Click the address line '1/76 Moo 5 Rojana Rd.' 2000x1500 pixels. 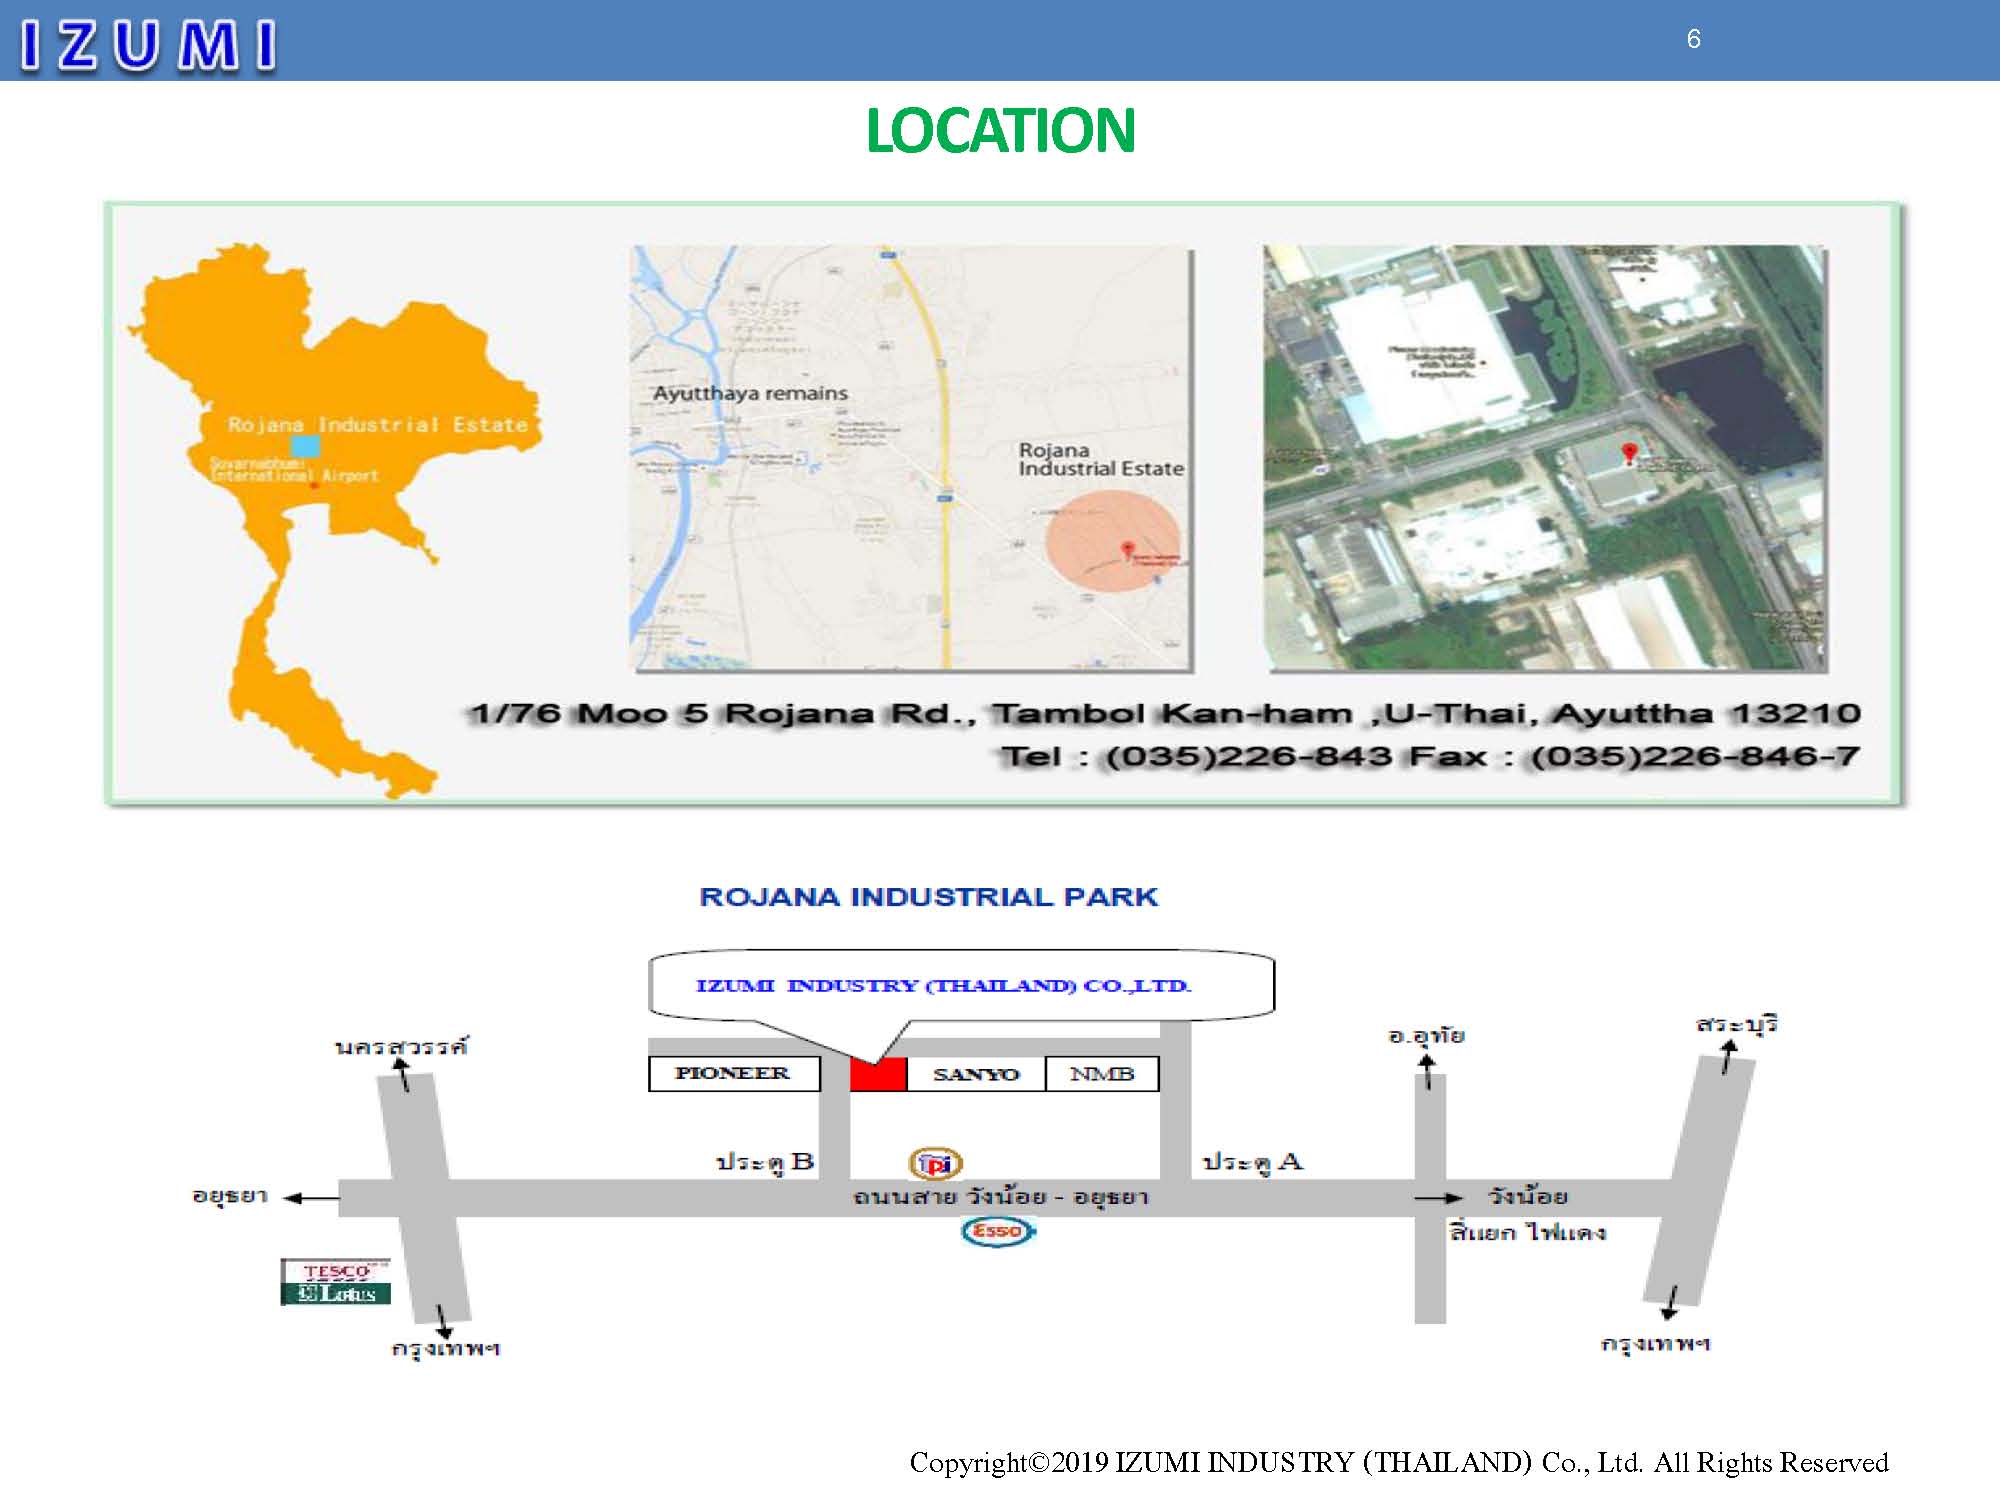tap(1165, 714)
